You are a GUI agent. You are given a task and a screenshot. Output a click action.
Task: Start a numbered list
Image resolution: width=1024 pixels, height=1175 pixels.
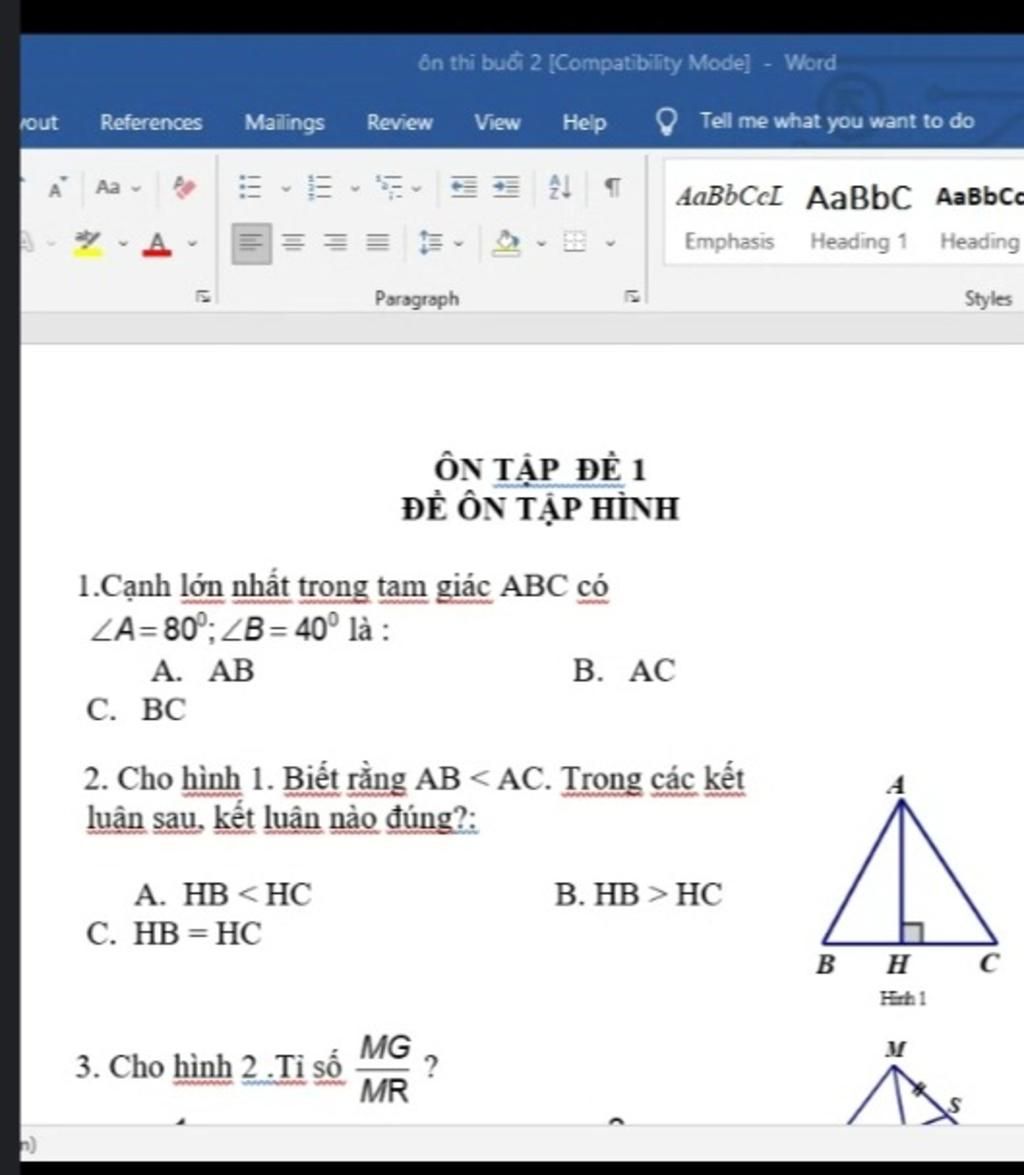[320, 187]
